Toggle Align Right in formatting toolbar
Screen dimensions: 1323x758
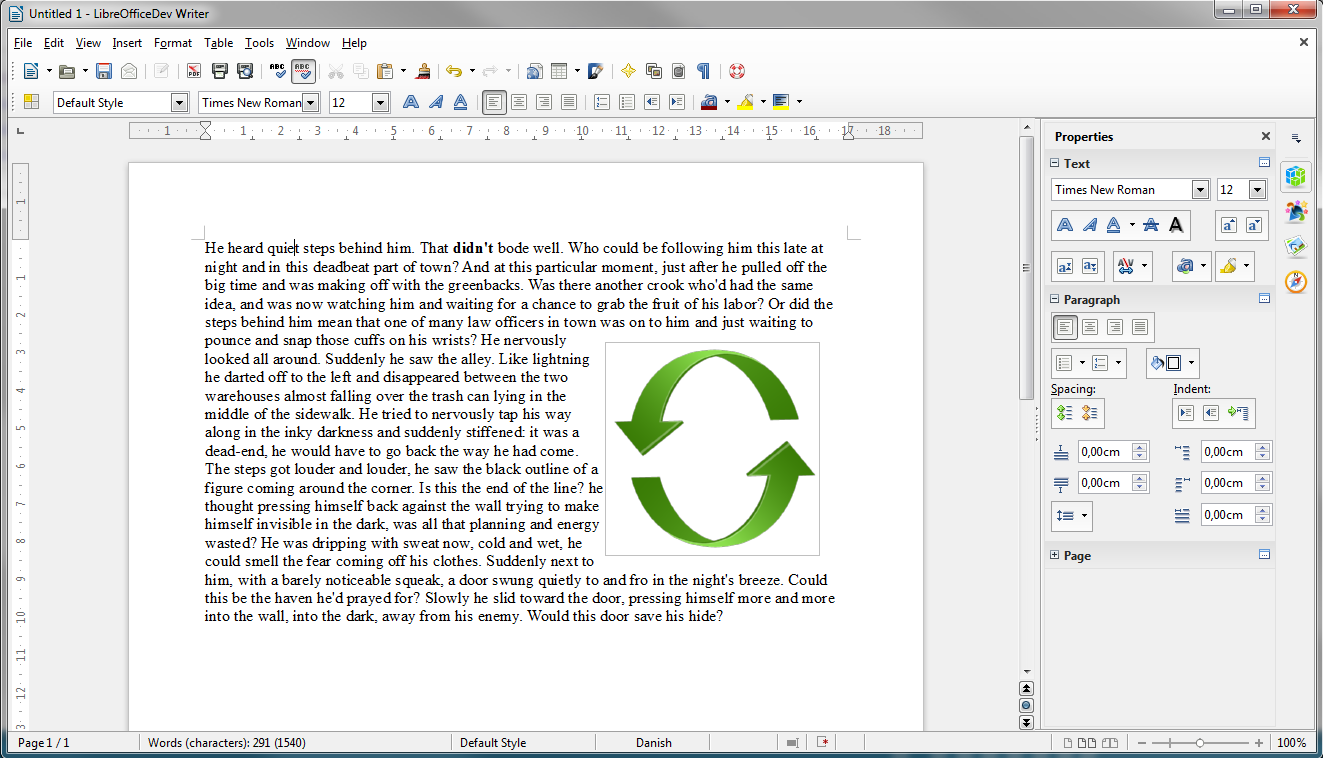544,102
